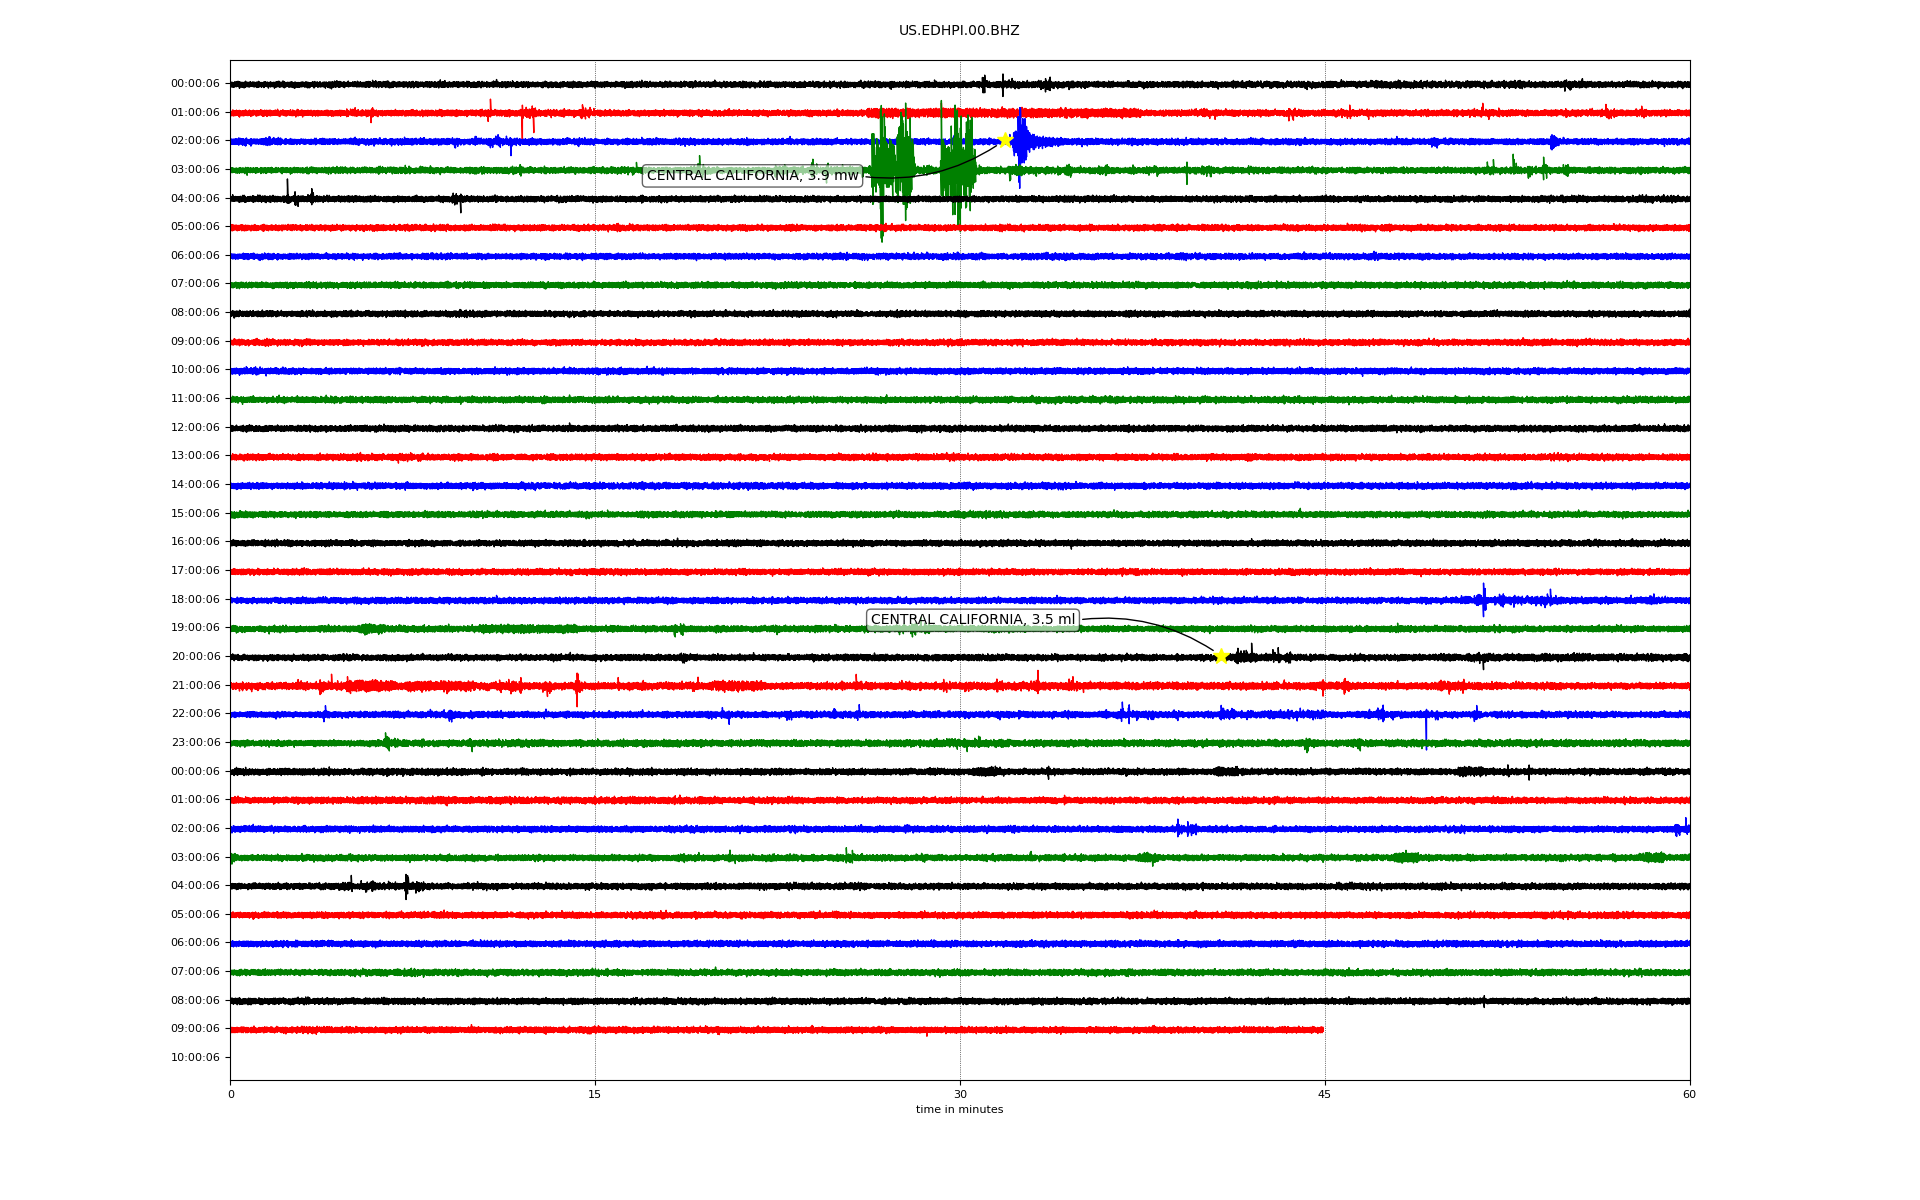Click the 15 tick on x-axis
This screenshot has height=1200, width=1920.
click(x=595, y=1094)
